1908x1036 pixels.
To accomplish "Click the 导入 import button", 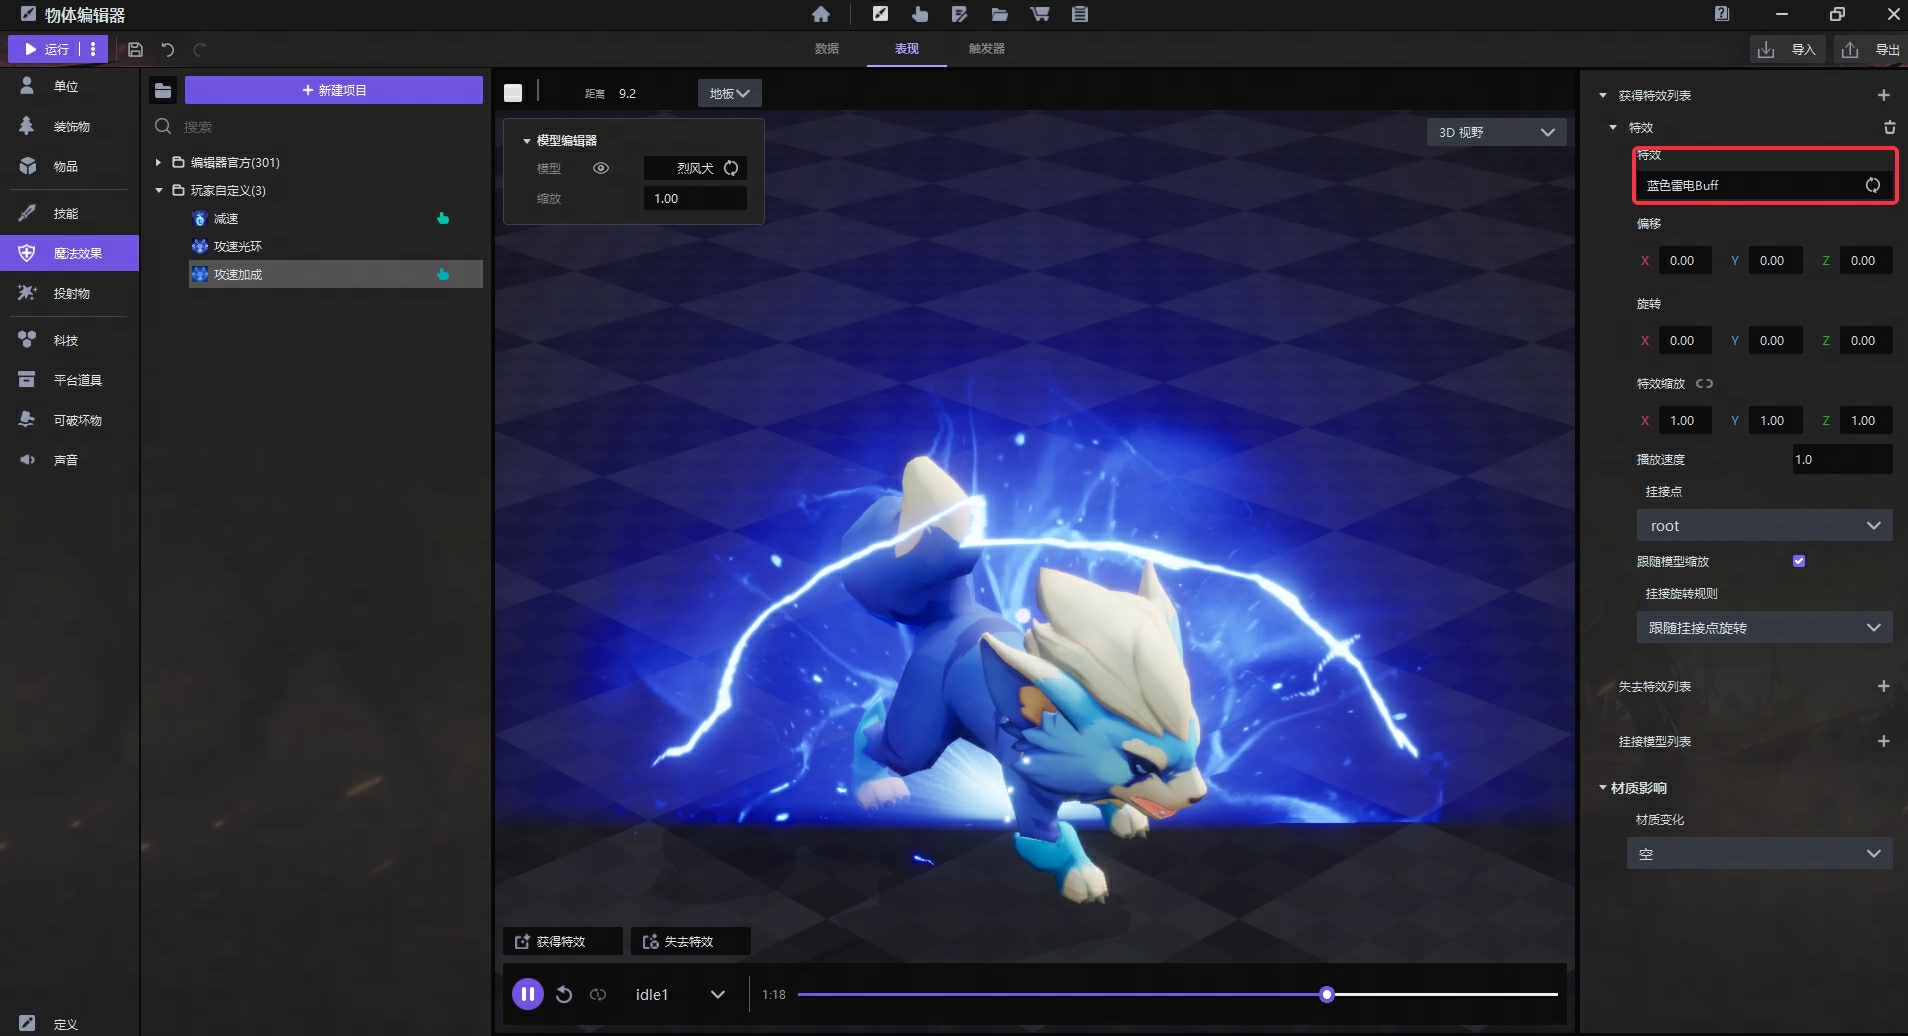I will 1788,49.
